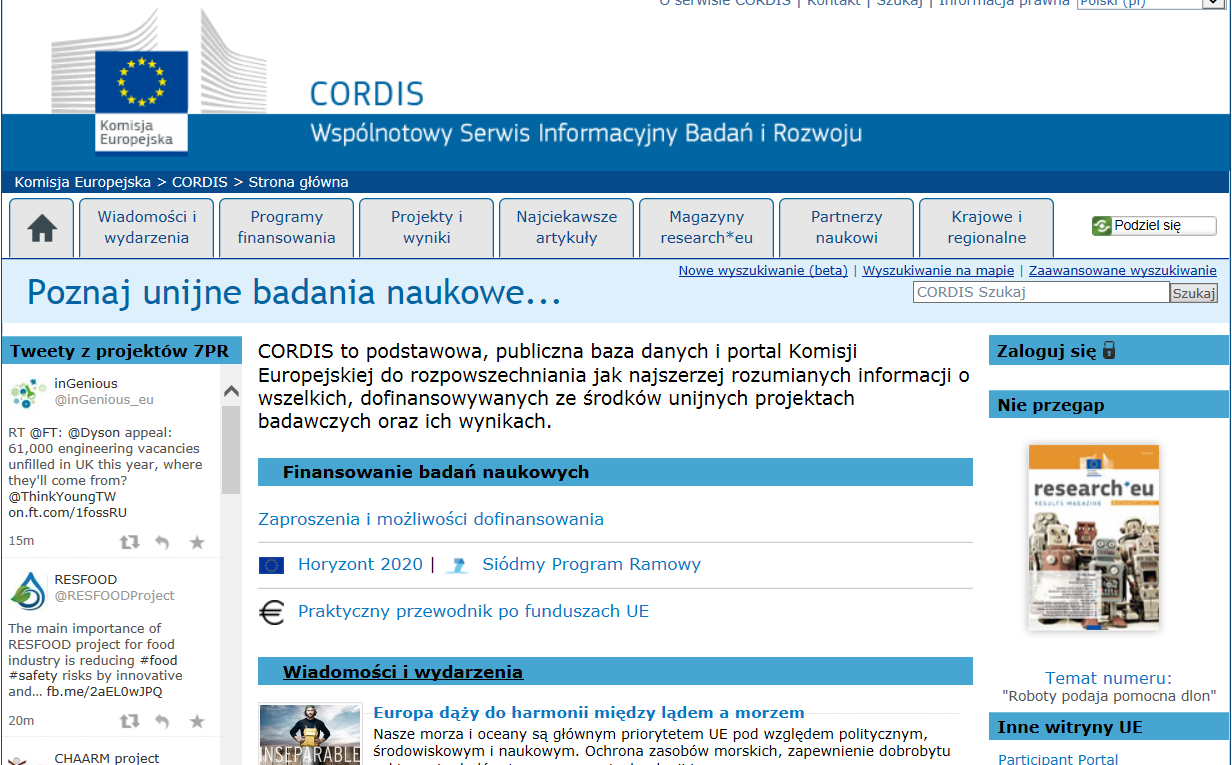1232x765 pixels.
Task: Click the 20m tweet timestamp
Action: click(x=21, y=720)
